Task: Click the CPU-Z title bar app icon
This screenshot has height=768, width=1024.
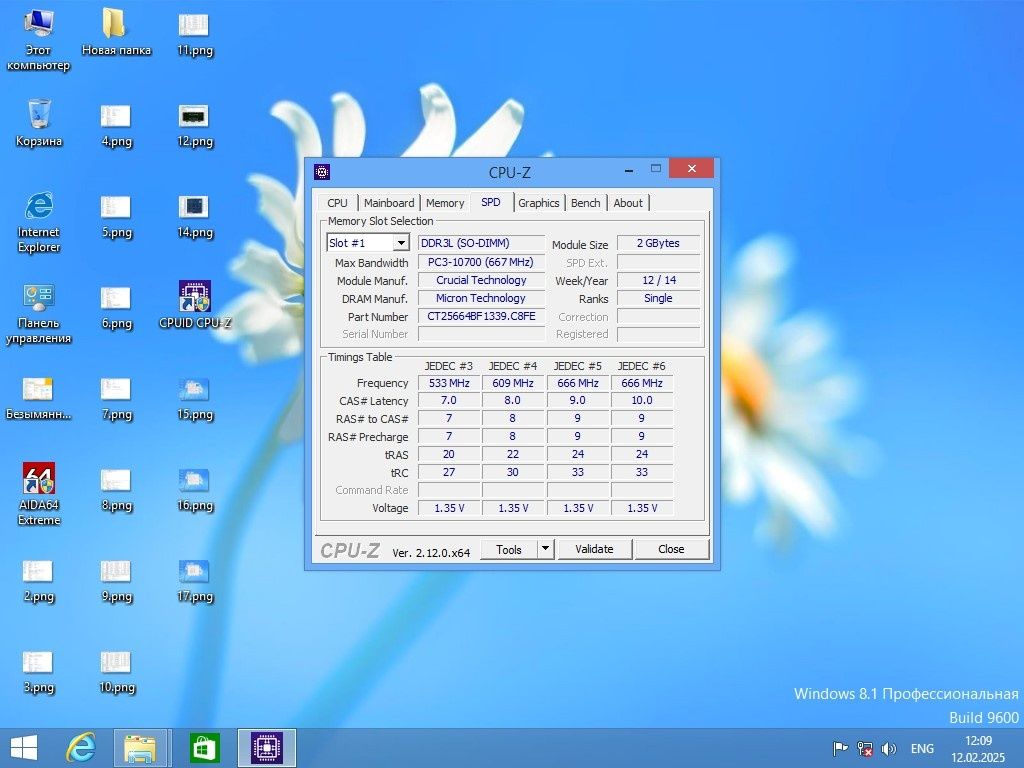Action: [x=322, y=172]
